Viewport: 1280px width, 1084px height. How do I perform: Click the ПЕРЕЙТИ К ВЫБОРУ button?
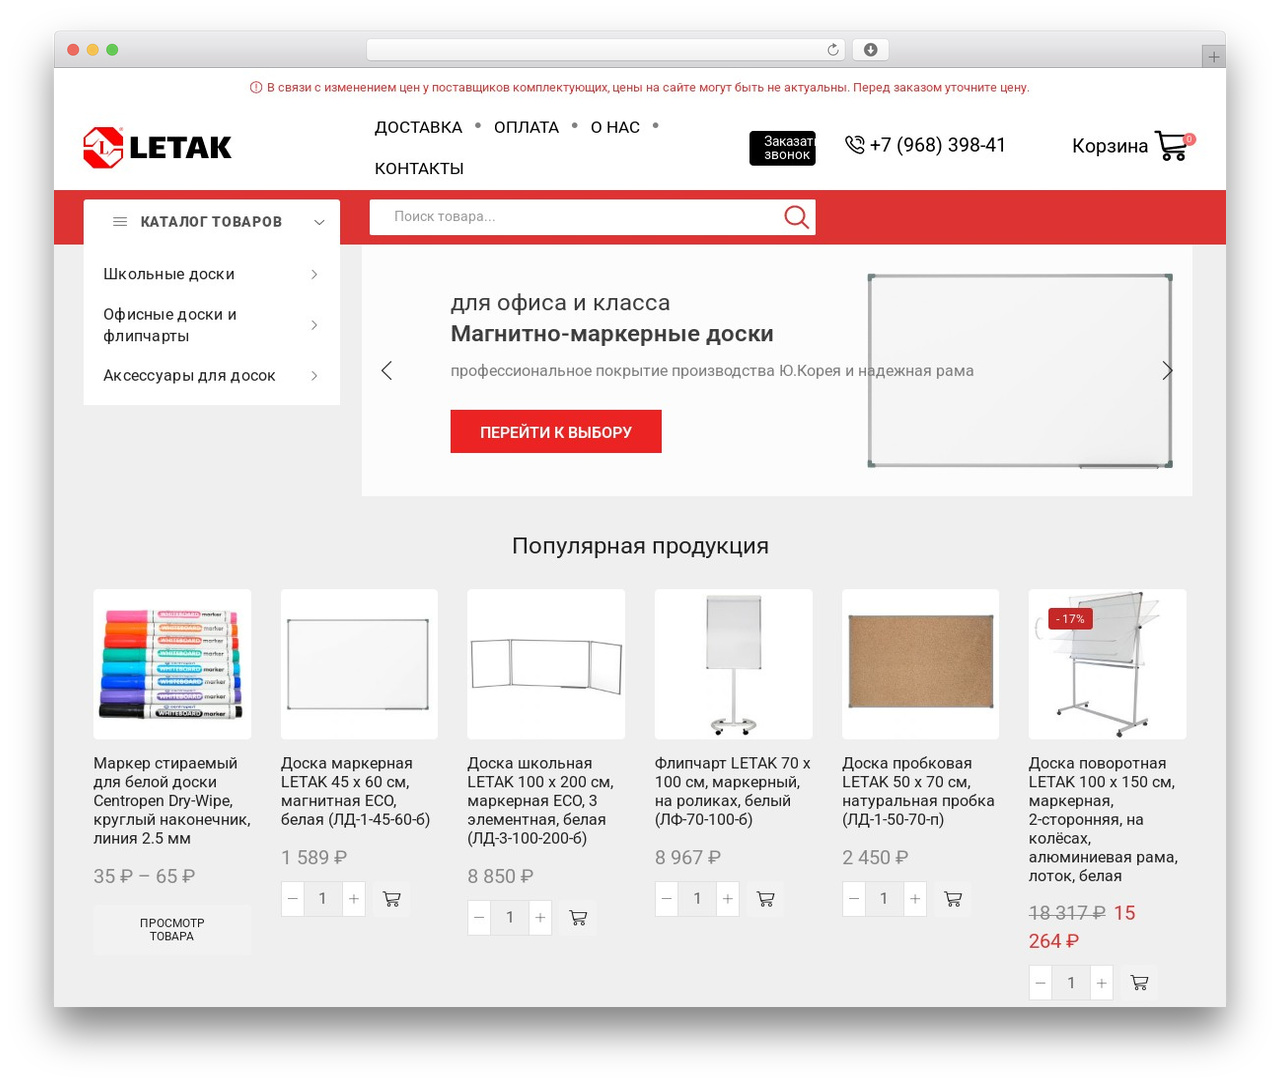(556, 432)
